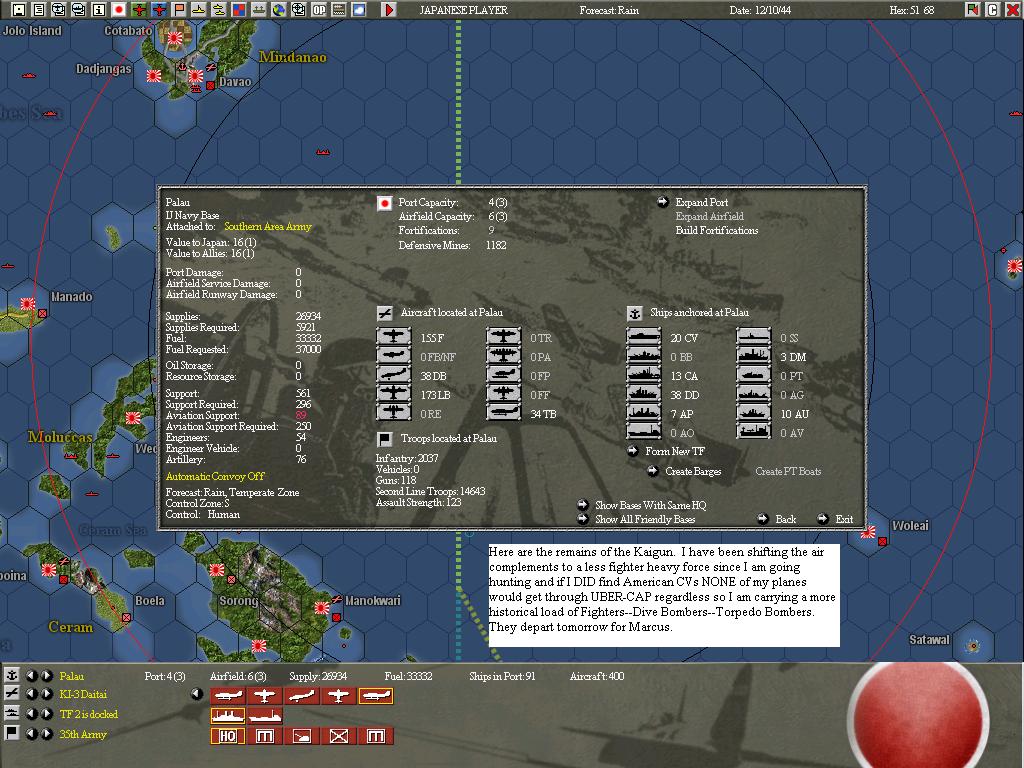Click the anchor icon on the Palau row
This screenshot has width=1024, height=768.
12,675
